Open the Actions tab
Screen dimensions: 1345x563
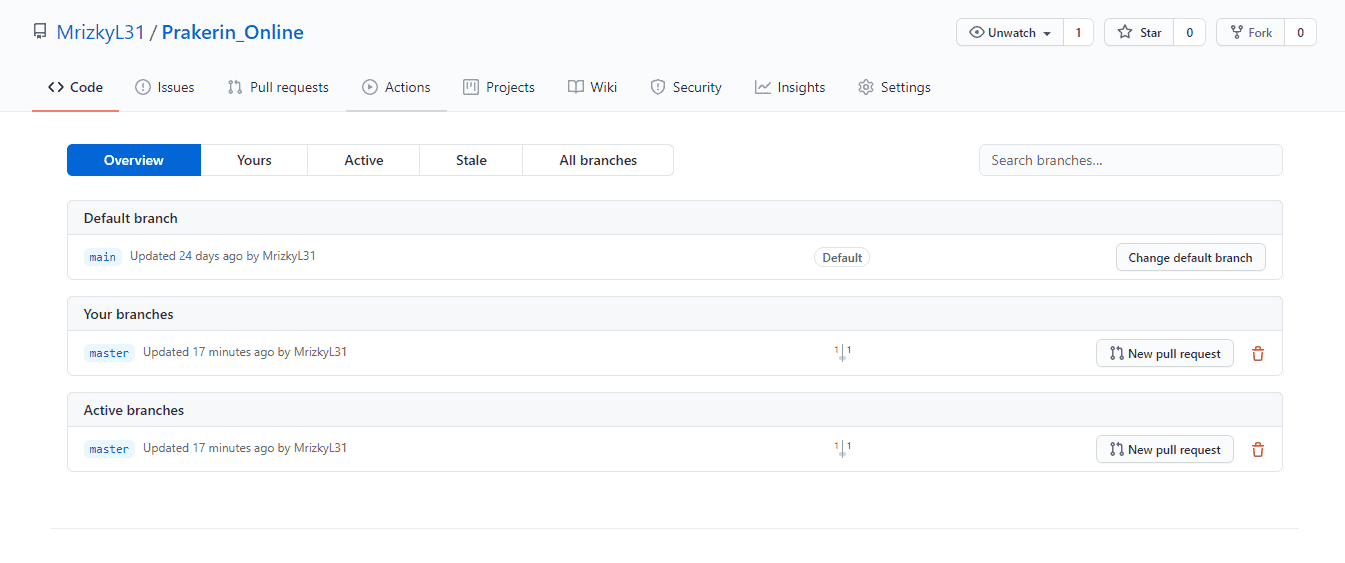396,87
